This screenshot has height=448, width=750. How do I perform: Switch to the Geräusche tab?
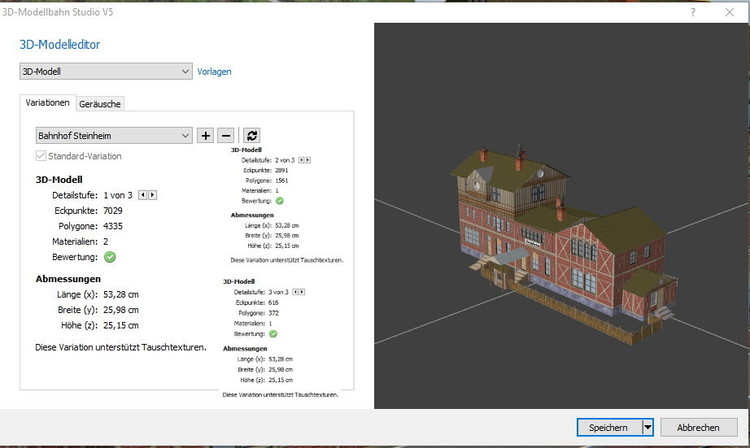click(101, 103)
